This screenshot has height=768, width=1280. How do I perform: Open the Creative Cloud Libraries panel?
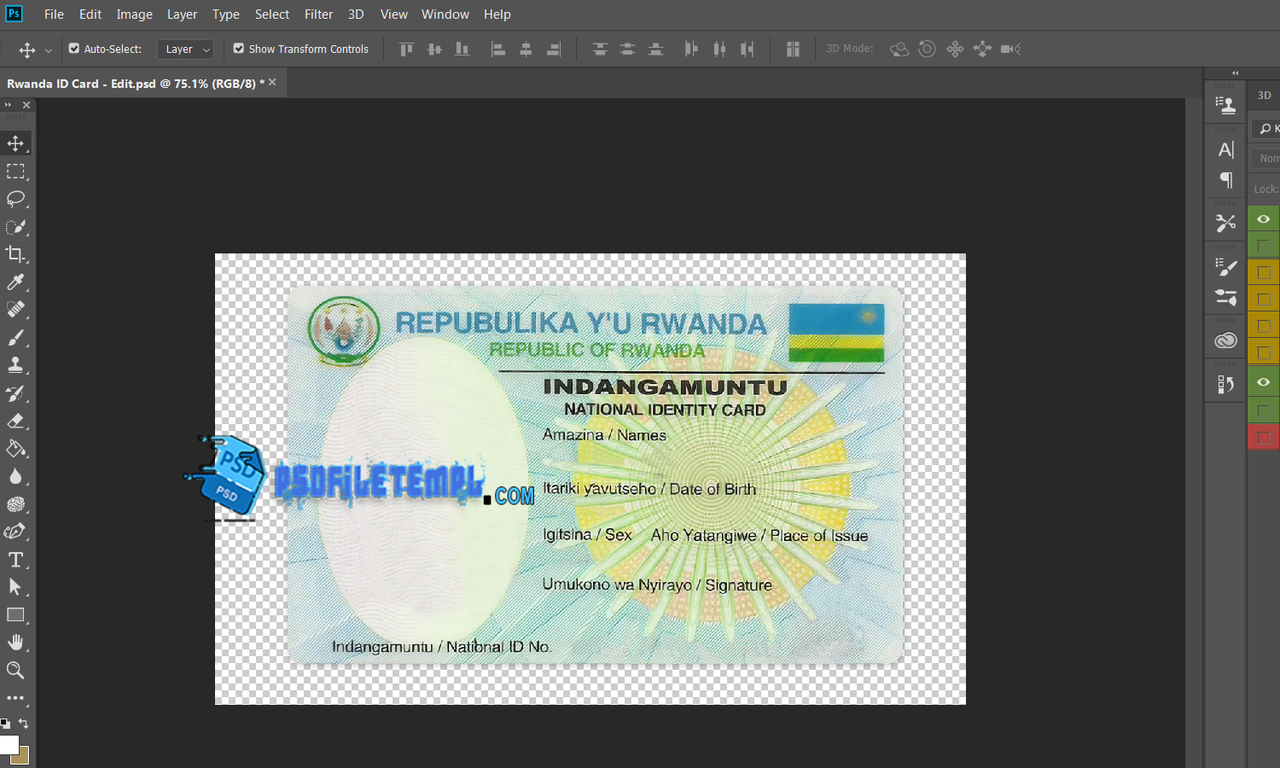pyautogui.click(x=1226, y=341)
